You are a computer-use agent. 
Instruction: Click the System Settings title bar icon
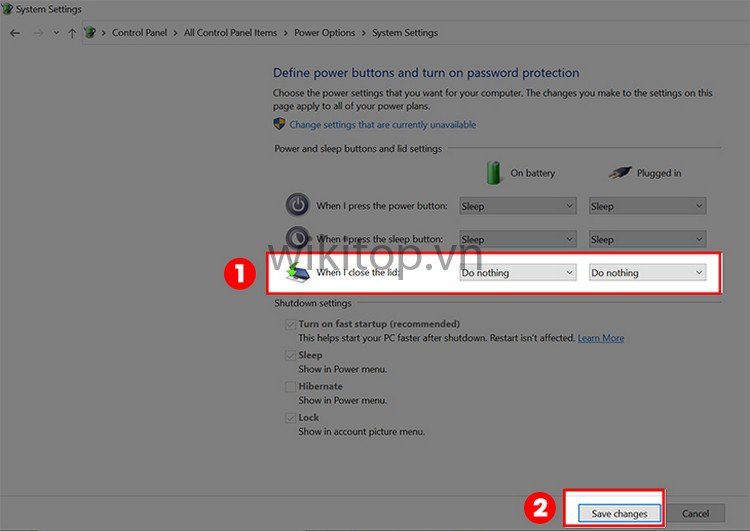click(x=8, y=9)
